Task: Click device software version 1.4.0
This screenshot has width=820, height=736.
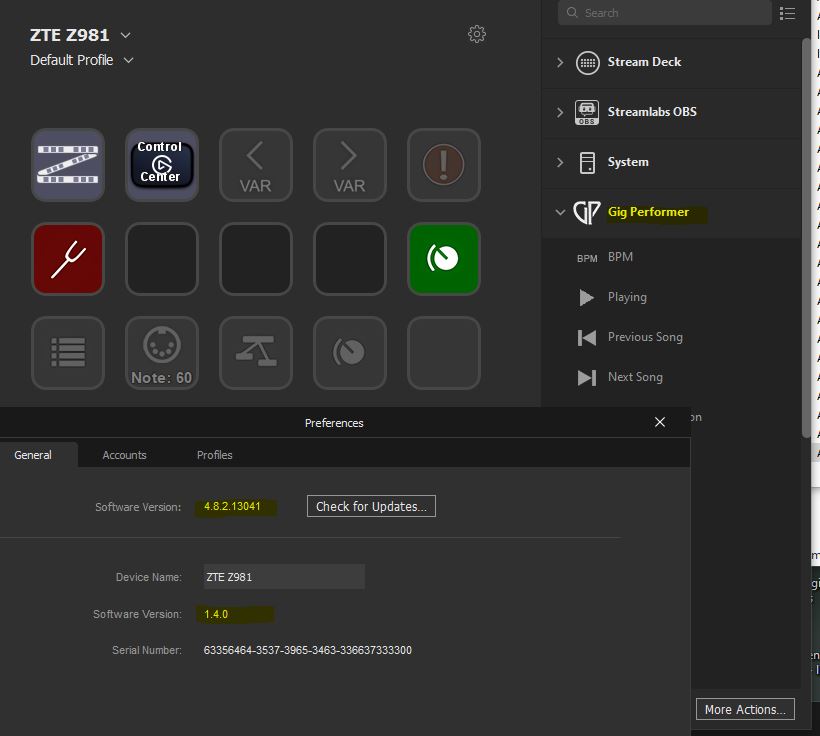Action: [216, 614]
